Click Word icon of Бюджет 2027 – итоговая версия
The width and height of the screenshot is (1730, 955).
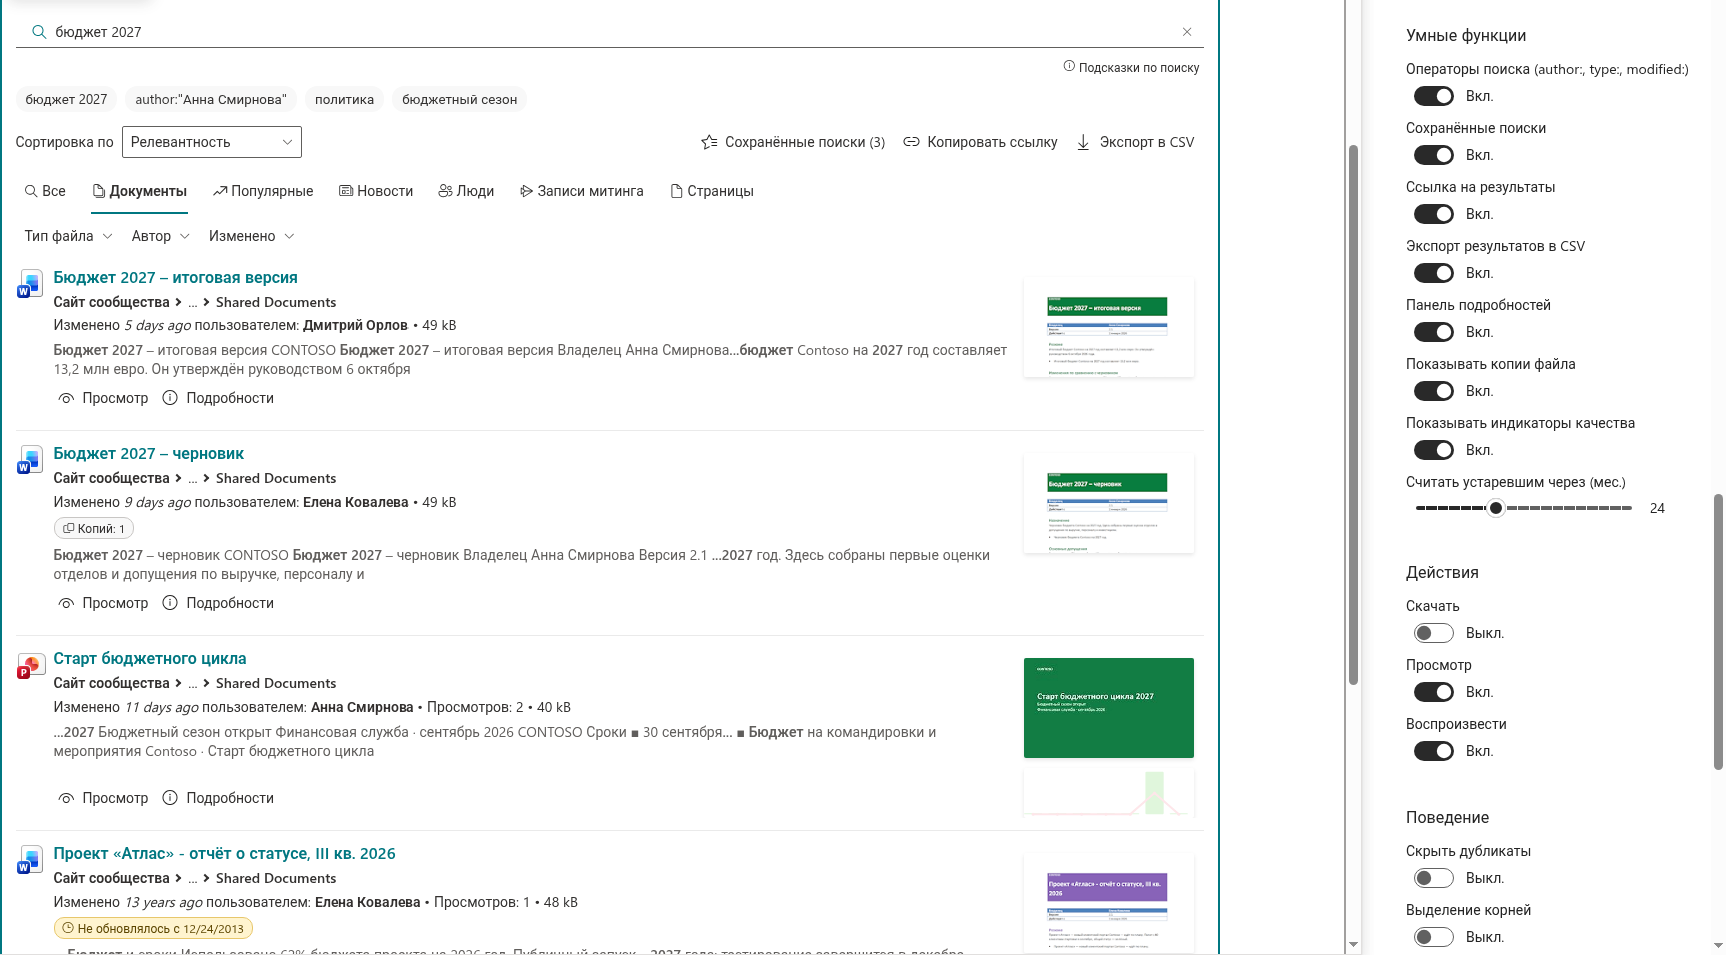(30, 284)
